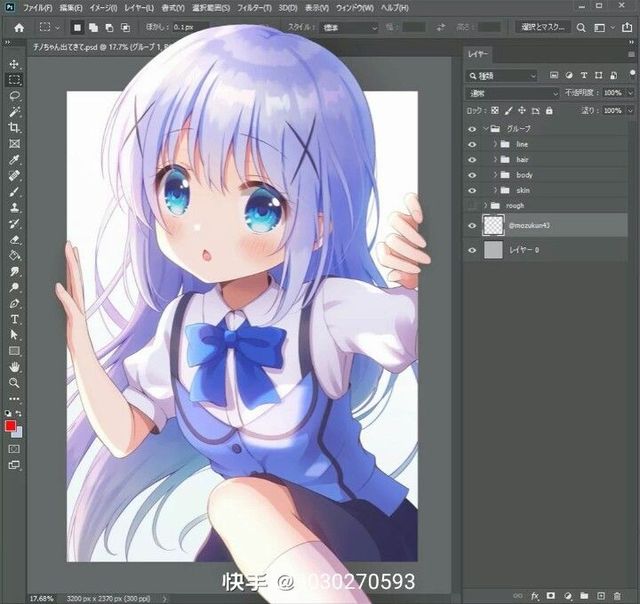640x604 pixels.
Task: Select the Brush tool
Action: click(x=14, y=192)
